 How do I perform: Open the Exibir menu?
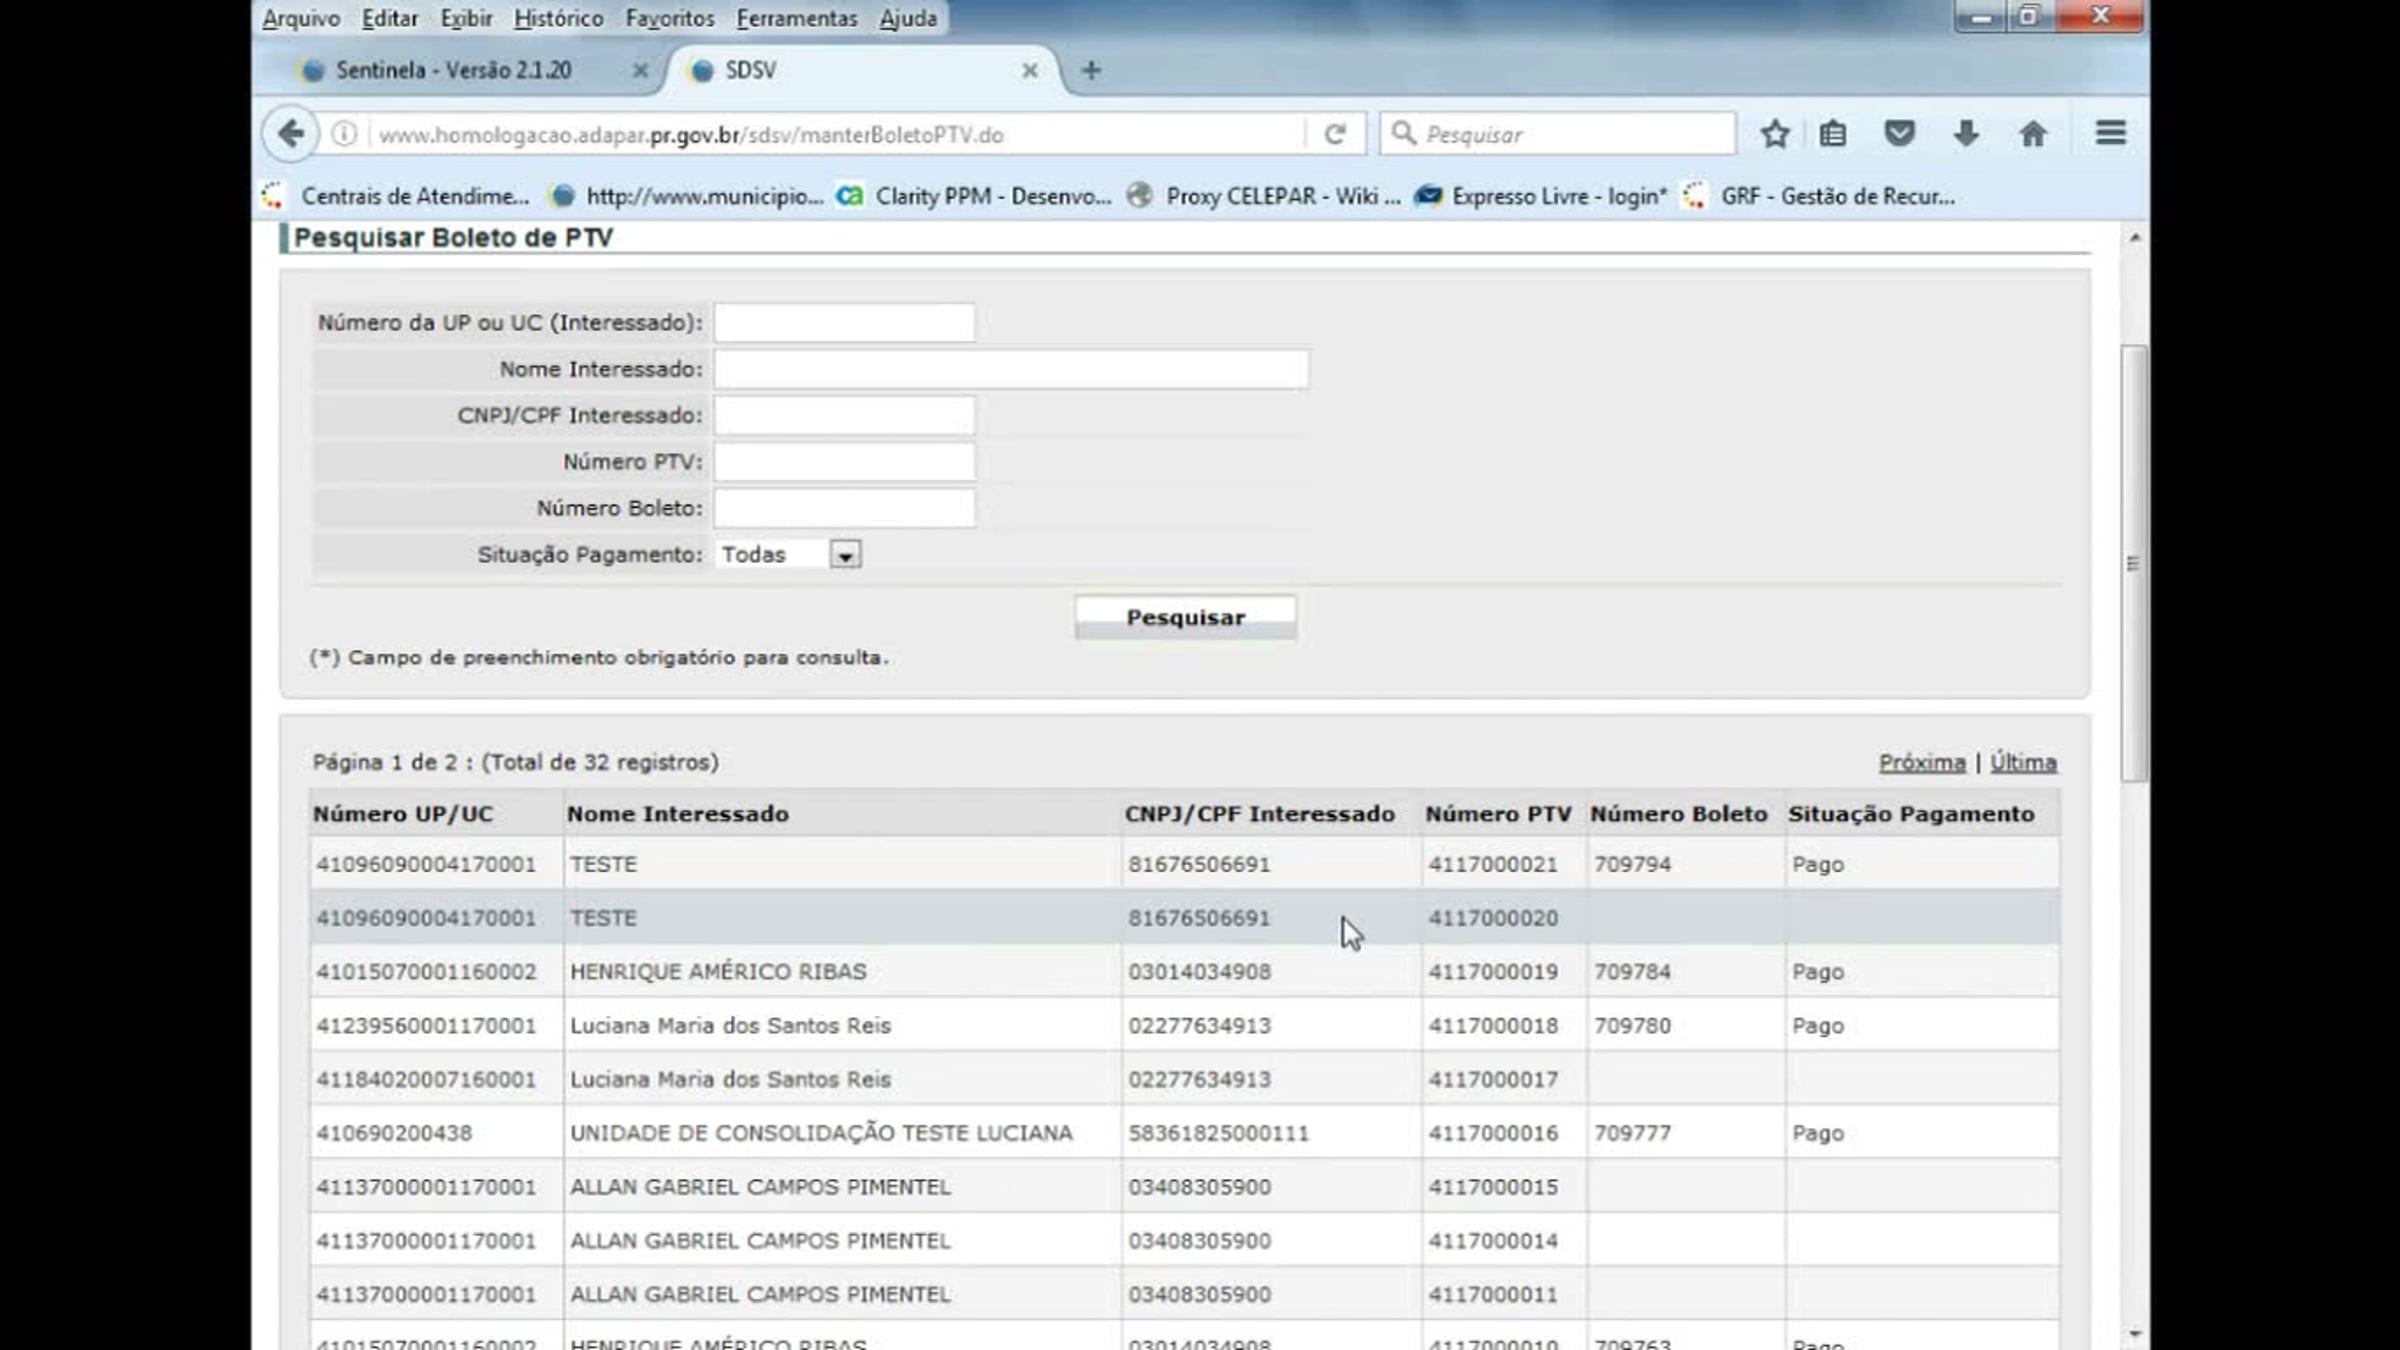[466, 18]
